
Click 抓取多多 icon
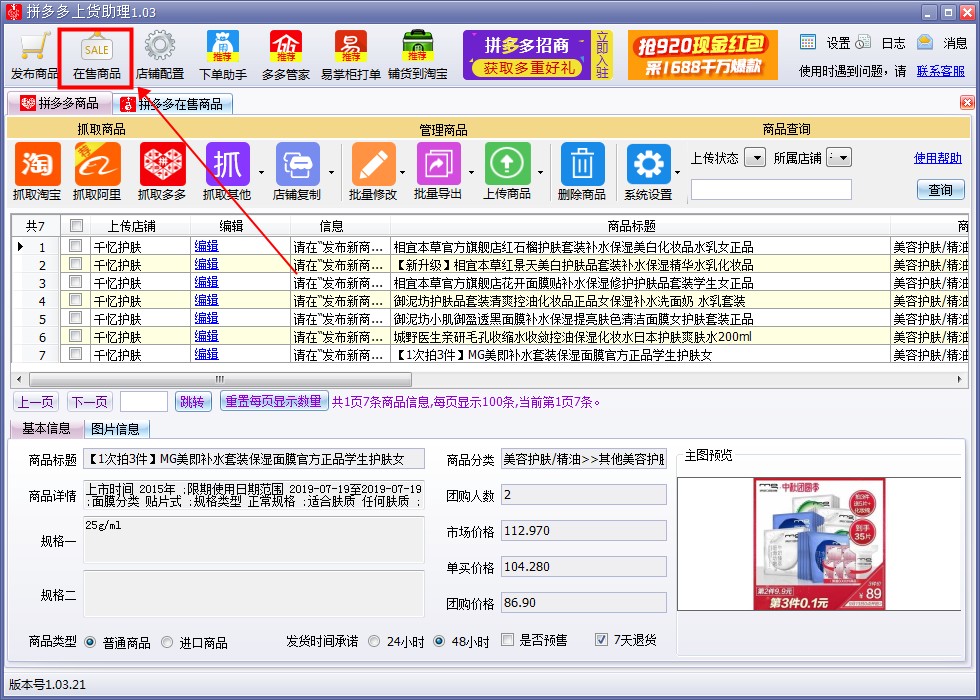(x=162, y=171)
